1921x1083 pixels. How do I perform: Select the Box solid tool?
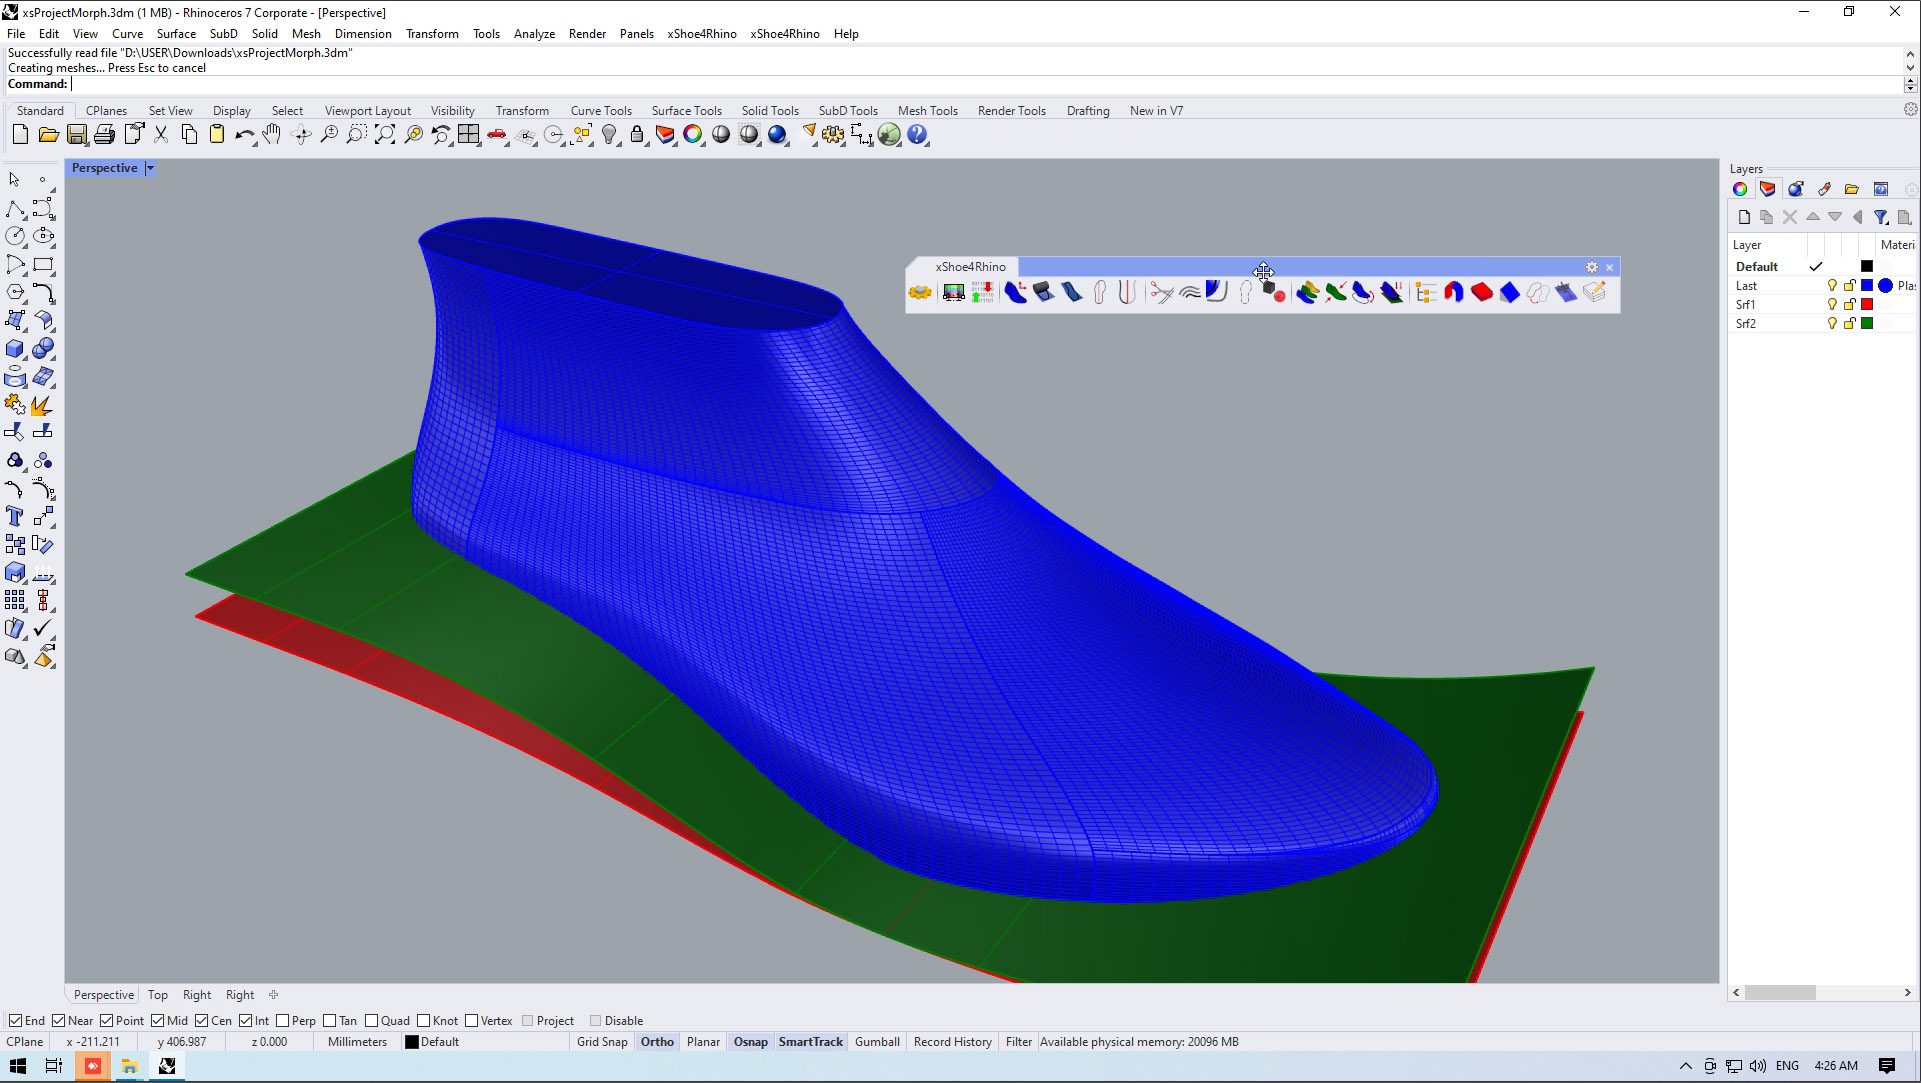(15, 349)
